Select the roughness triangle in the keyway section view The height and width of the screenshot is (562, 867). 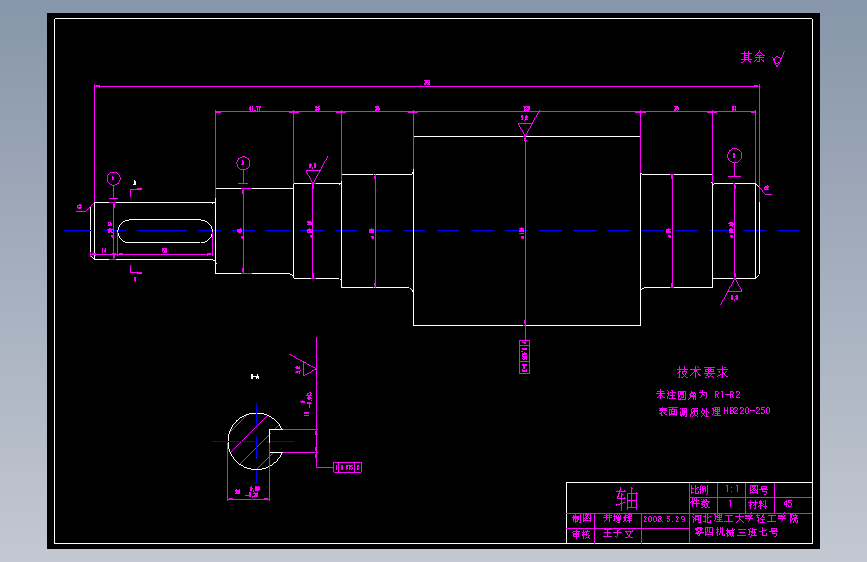[309, 368]
